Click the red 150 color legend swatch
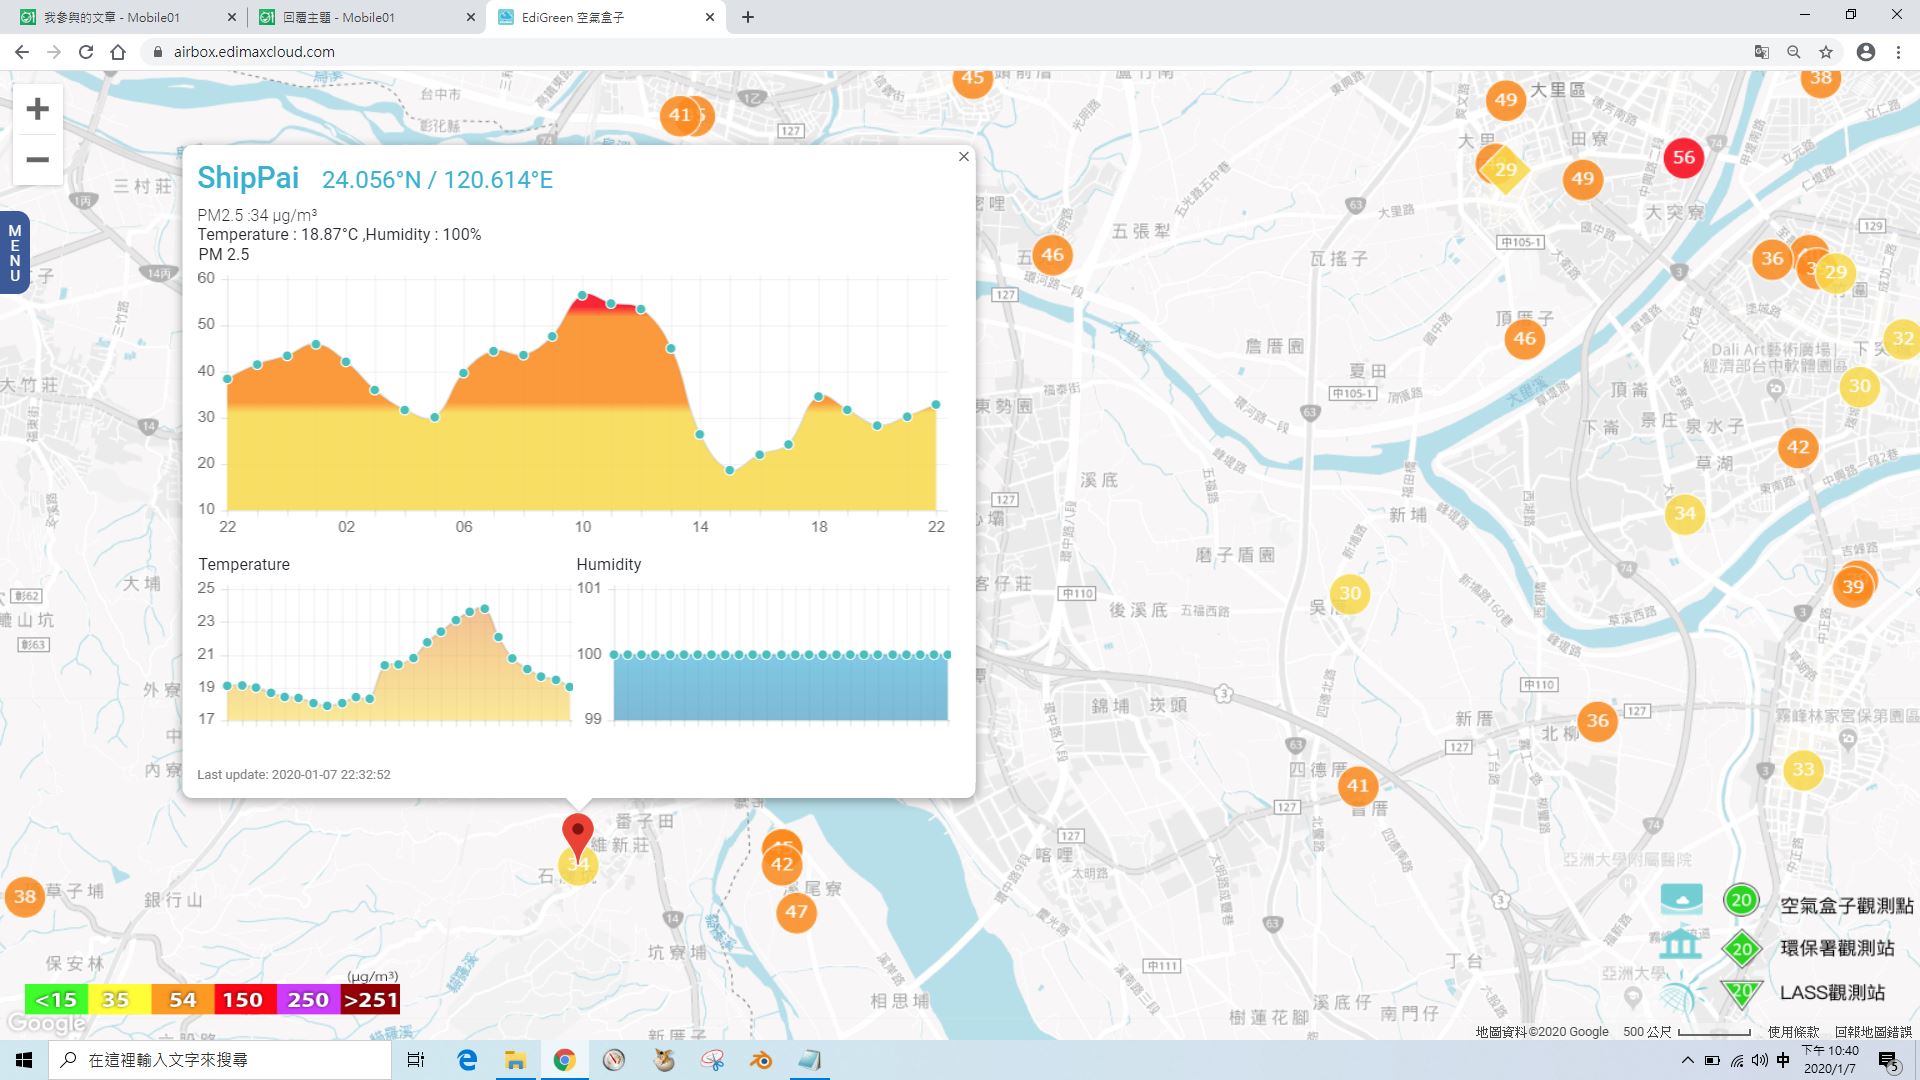Viewport: 1920px width, 1080px height. 242,999
